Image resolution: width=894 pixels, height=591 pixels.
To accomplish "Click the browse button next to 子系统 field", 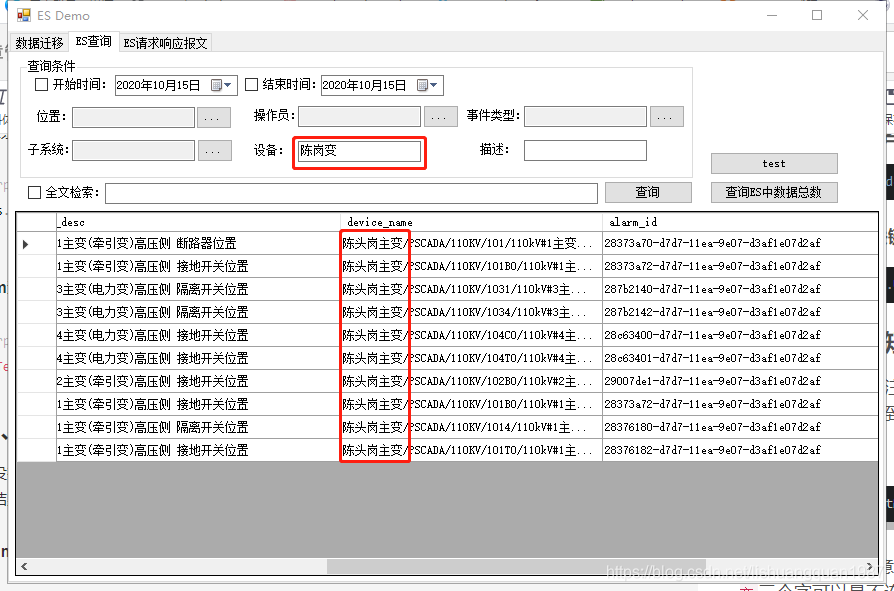I will pos(214,151).
